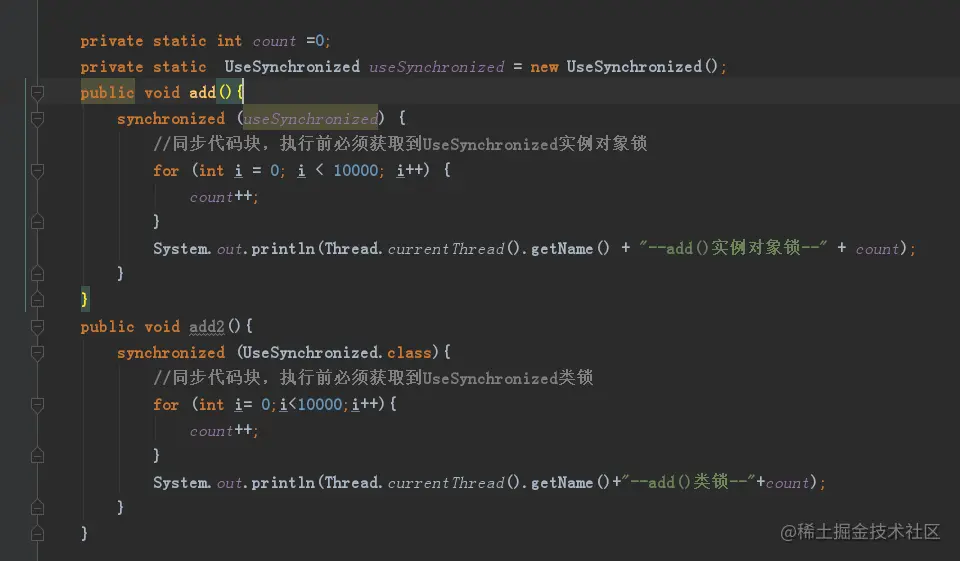Click fold-end marker closing add2()'s for loop

pos(37,456)
